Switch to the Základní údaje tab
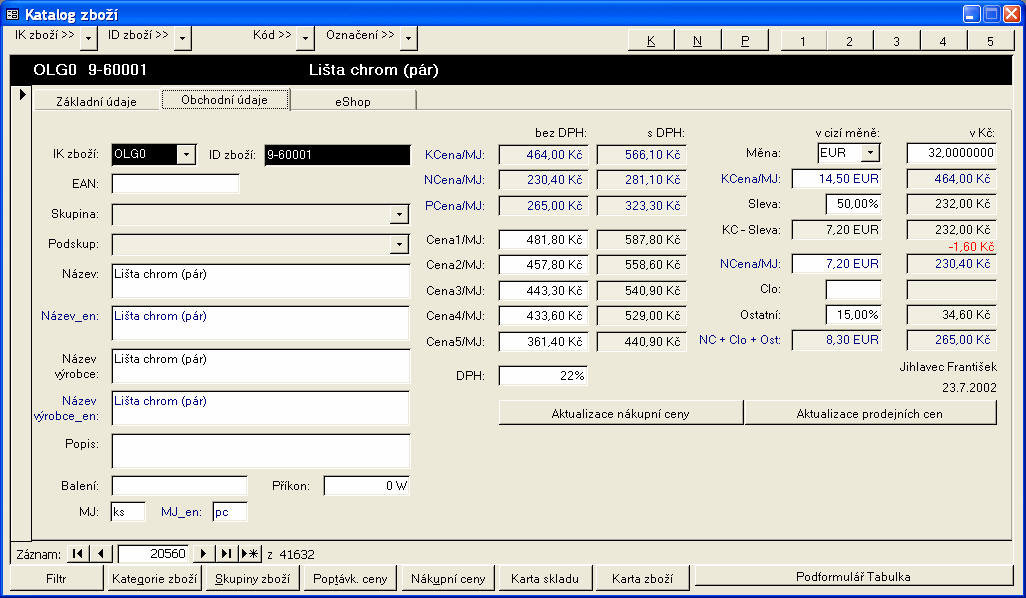 [x=96, y=101]
